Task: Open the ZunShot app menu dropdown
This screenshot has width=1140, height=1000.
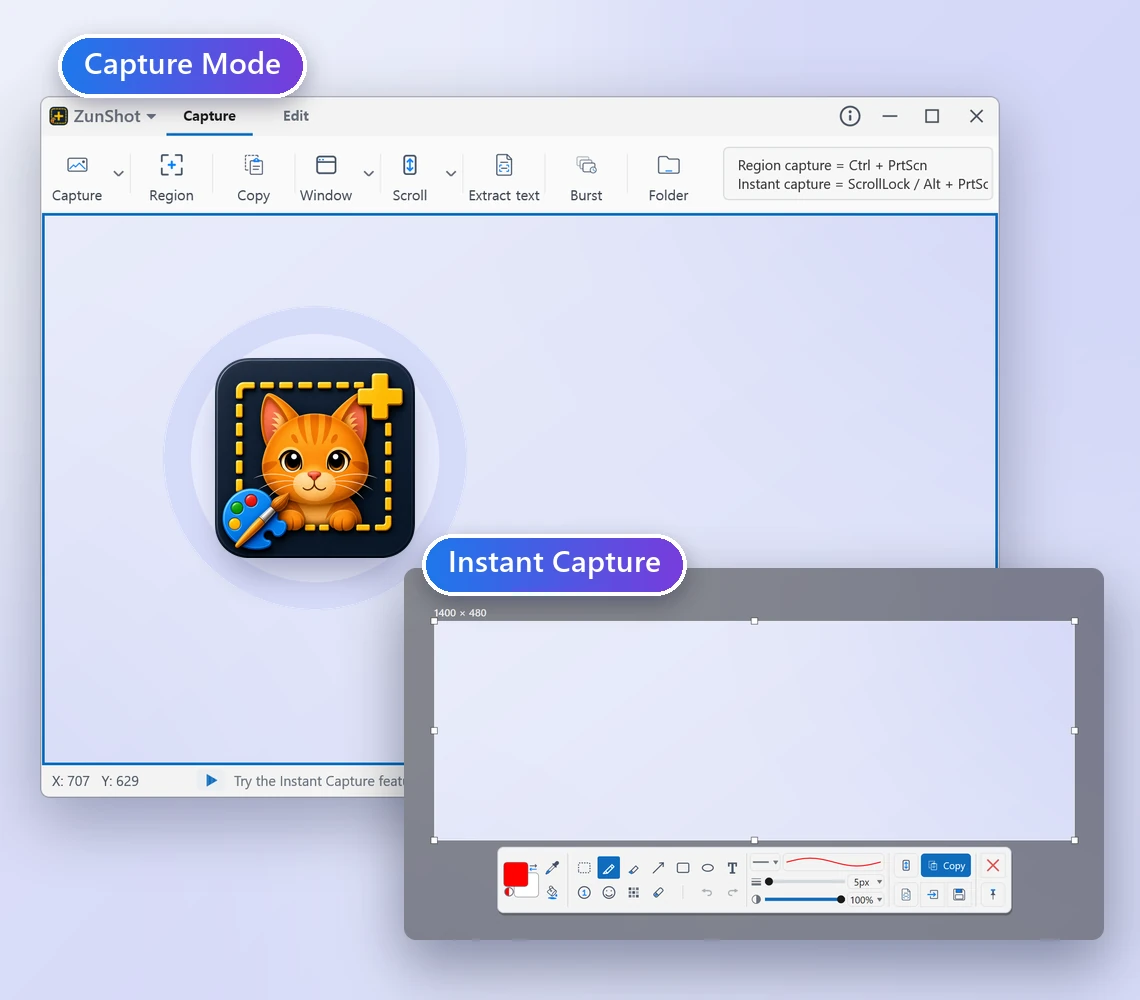Action: [x=103, y=116]
